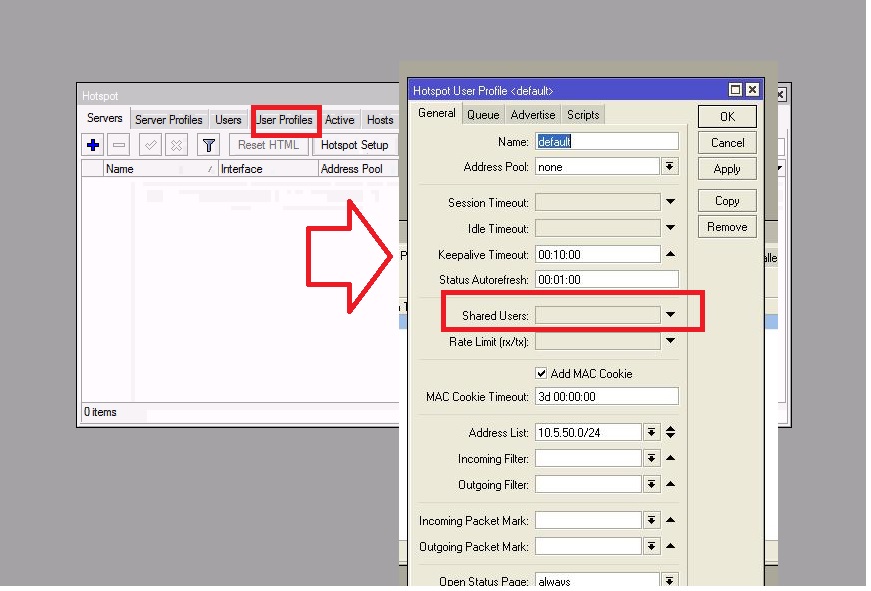Click the Name column header
Viewport: 871px width, 591px height.
[160, 169]
